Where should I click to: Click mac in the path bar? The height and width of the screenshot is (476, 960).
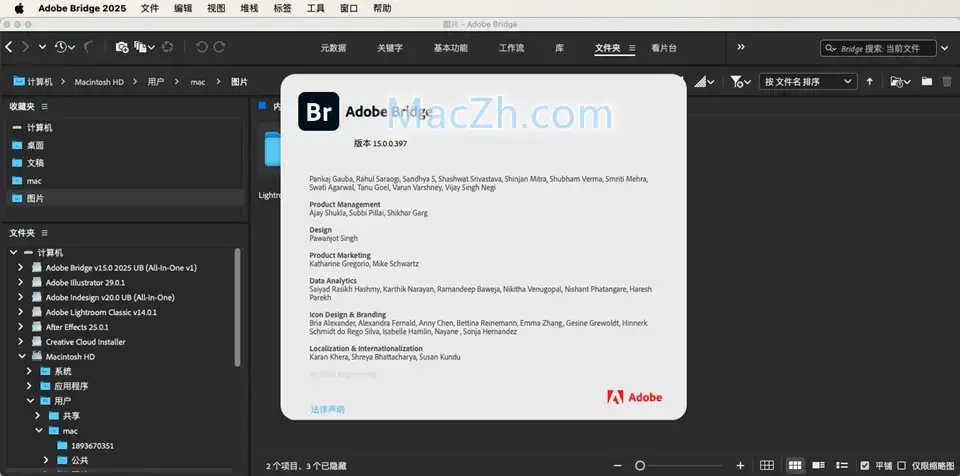pyautogui.click(x=198, y=81)
